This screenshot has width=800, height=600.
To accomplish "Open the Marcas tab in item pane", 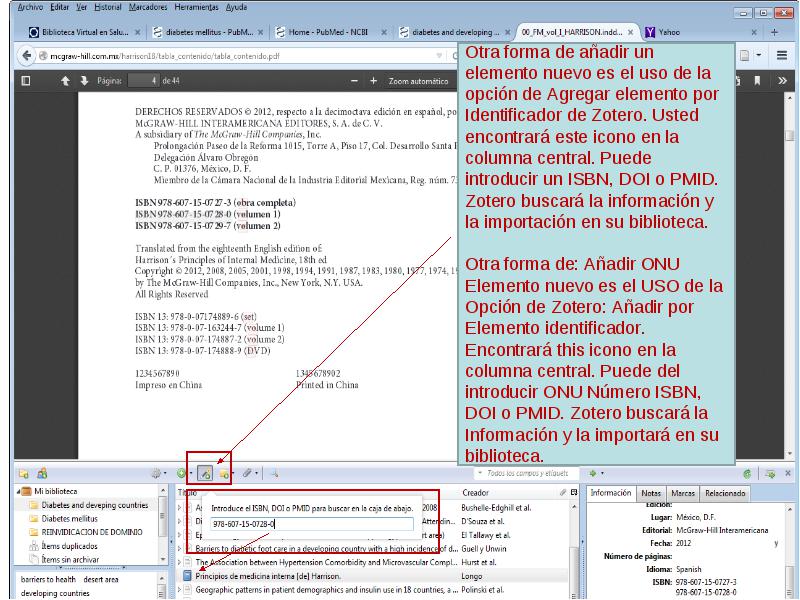I will [683, 493].
